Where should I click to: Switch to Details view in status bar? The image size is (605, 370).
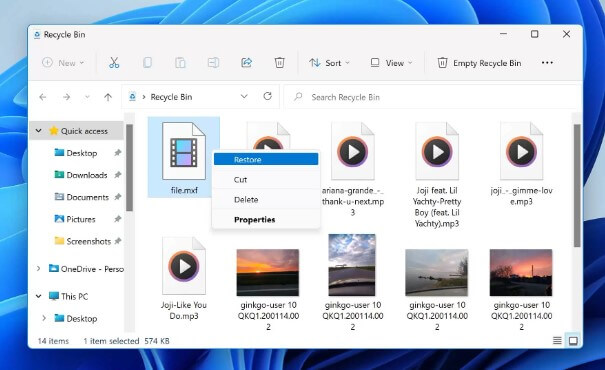(557, 341)
